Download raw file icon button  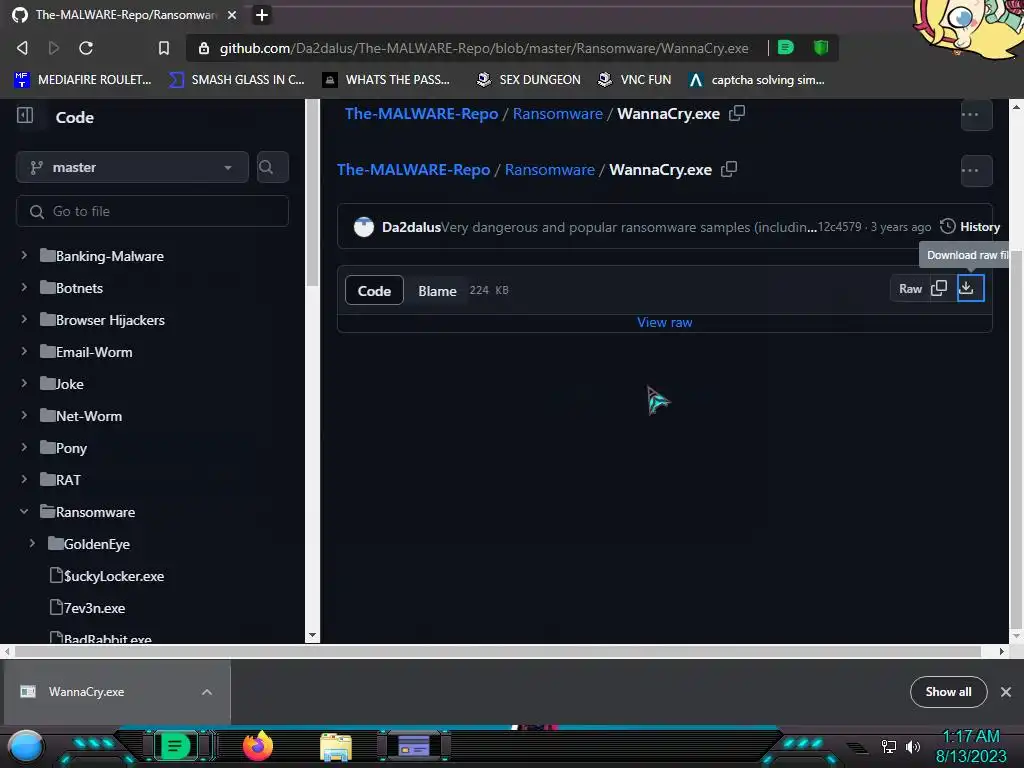(970, 288)
